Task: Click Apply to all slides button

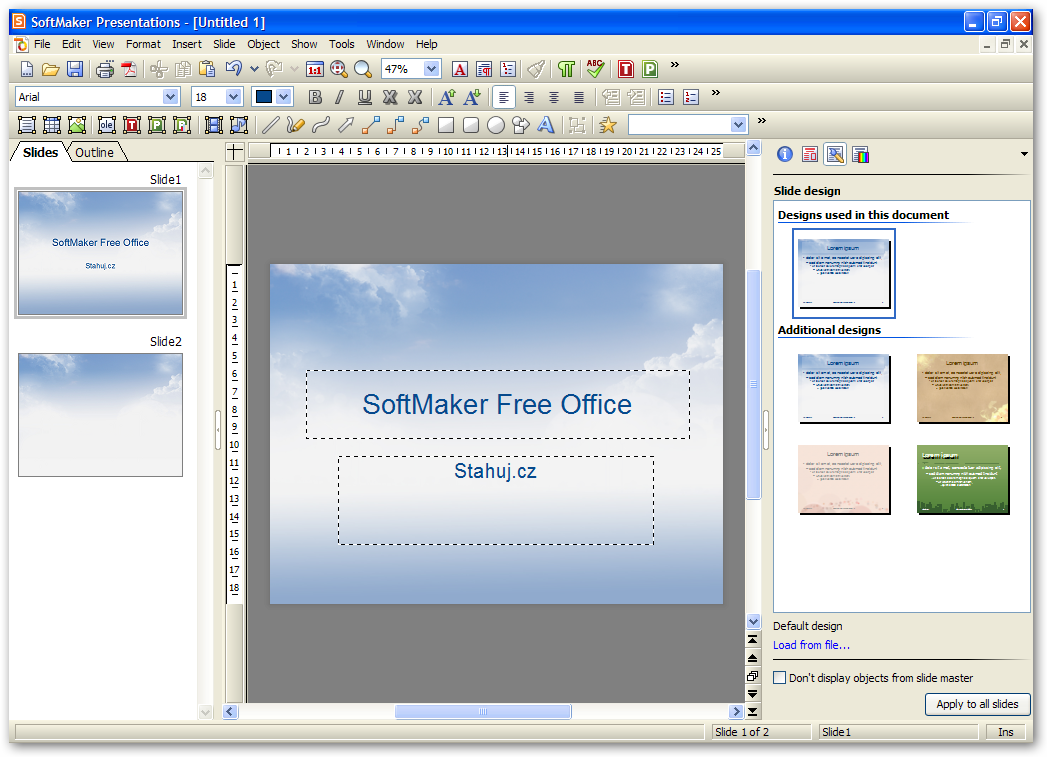Action: 977,704
